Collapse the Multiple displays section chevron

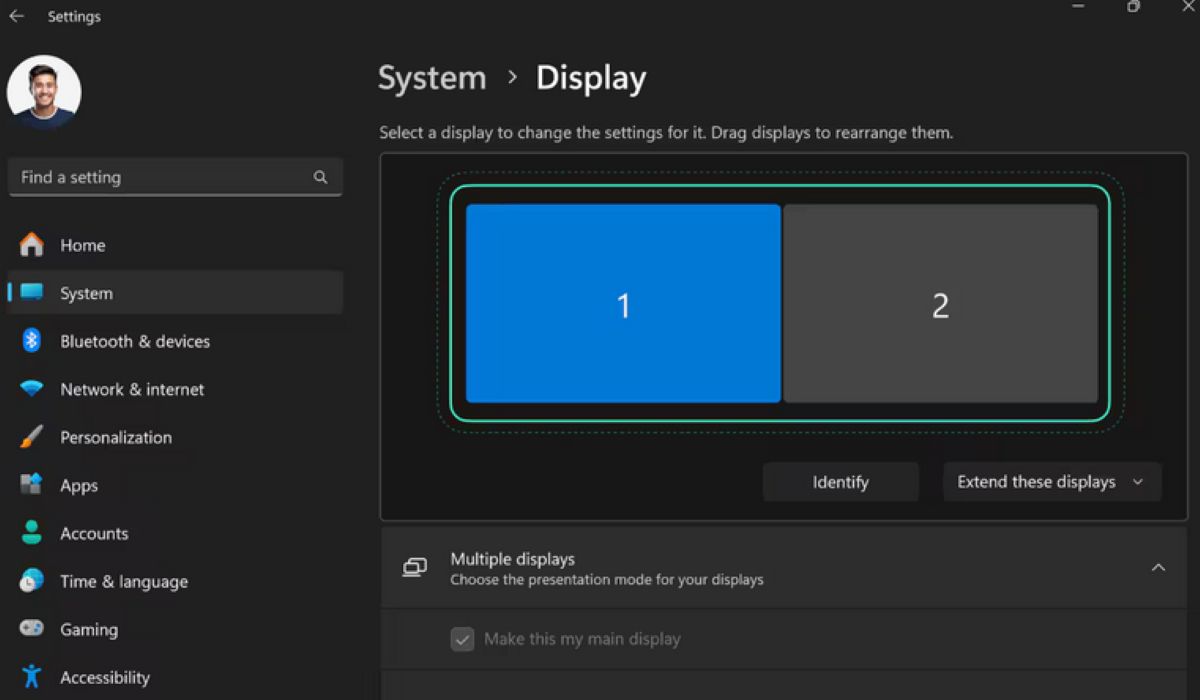click(x=1158, y=568)
